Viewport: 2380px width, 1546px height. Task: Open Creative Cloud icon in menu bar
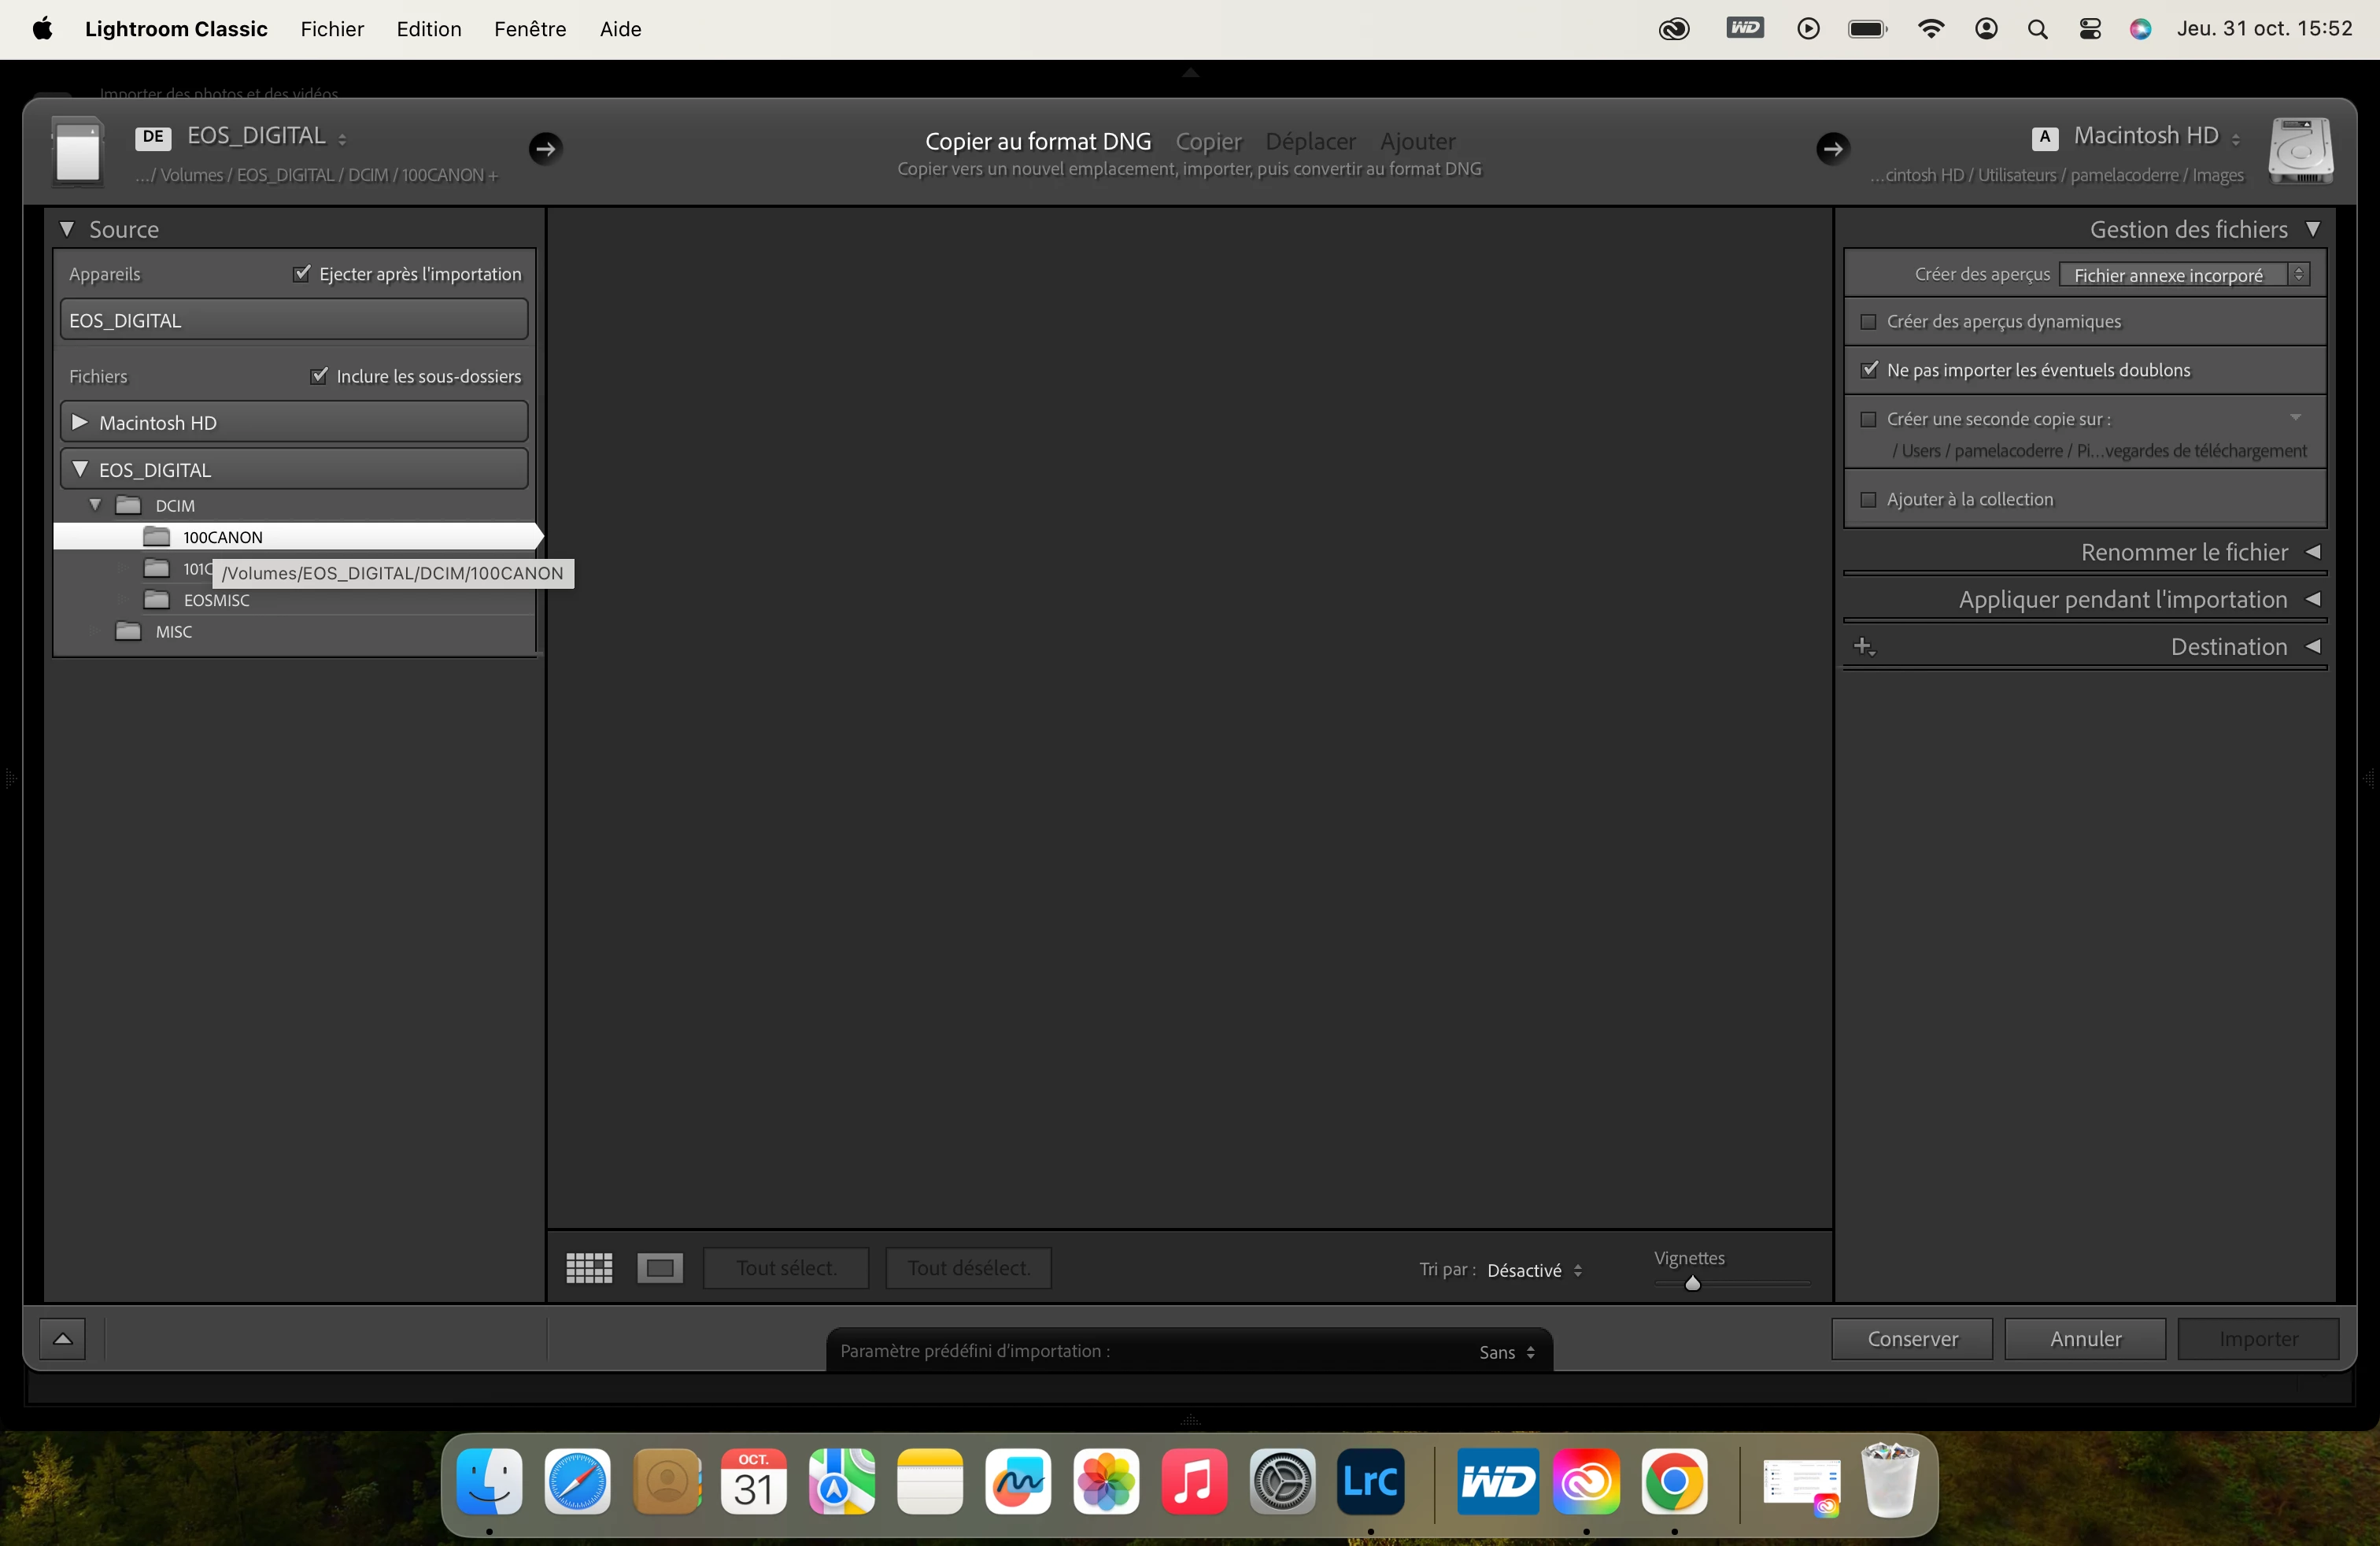click(1674, 29)
